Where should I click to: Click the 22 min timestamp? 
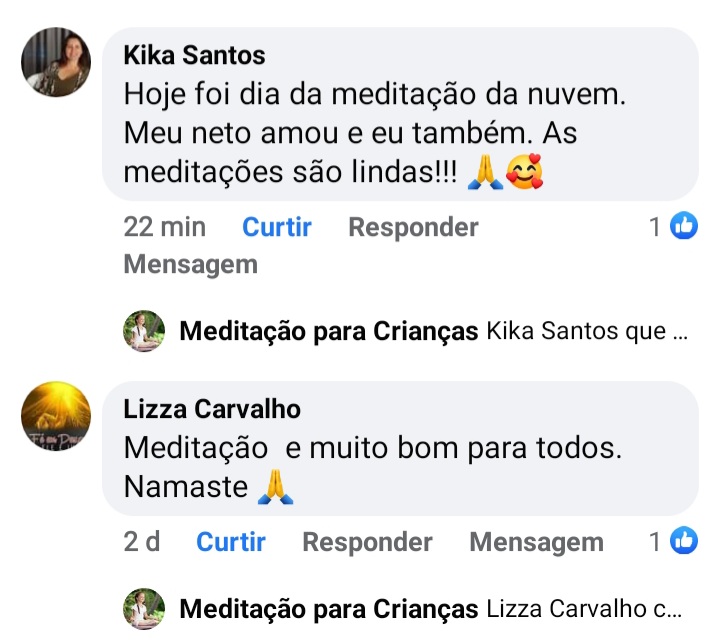[164, 228]
